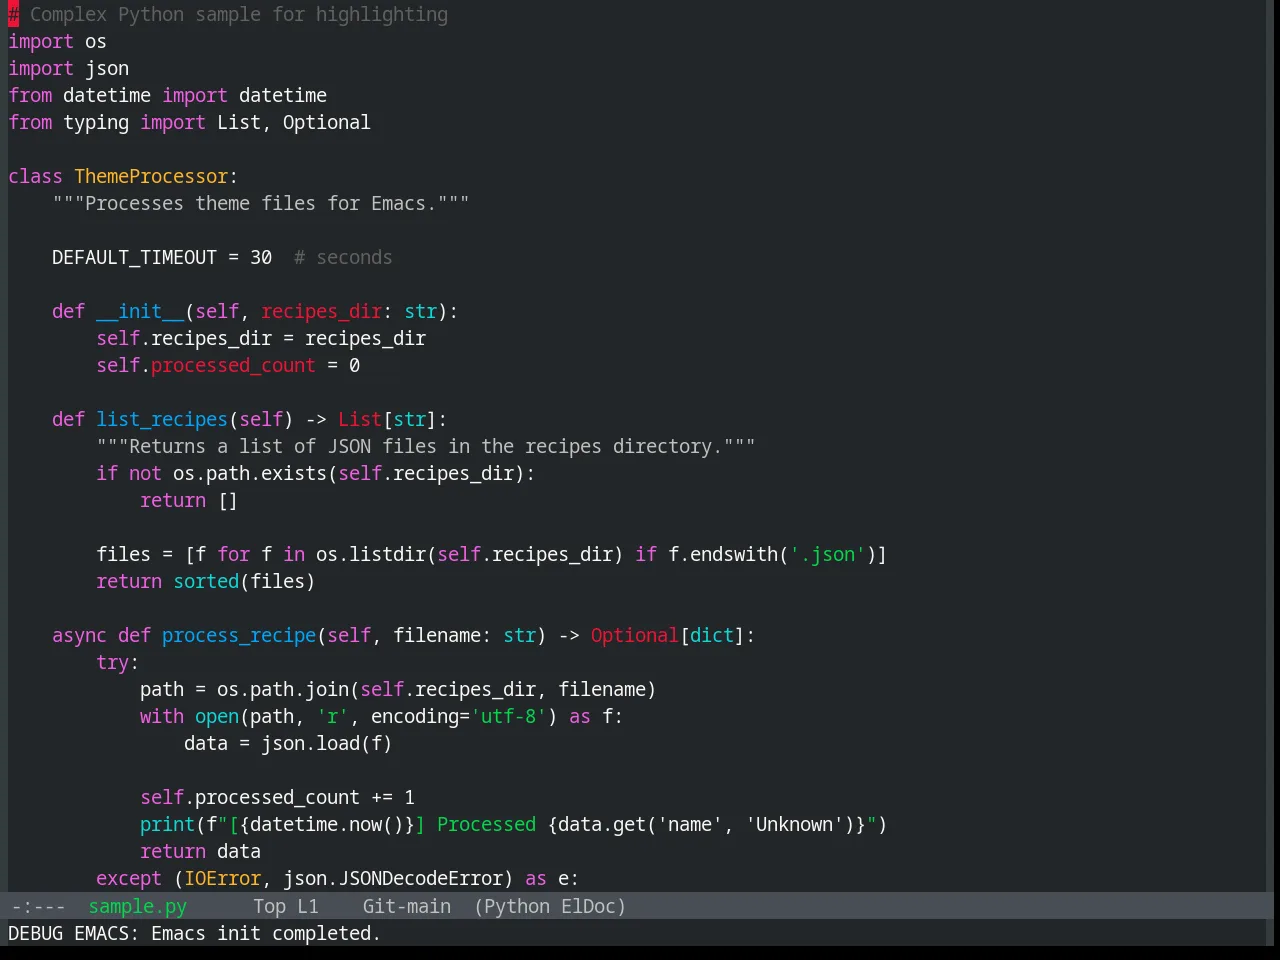Click the __init__ method name

pos(140,311)
